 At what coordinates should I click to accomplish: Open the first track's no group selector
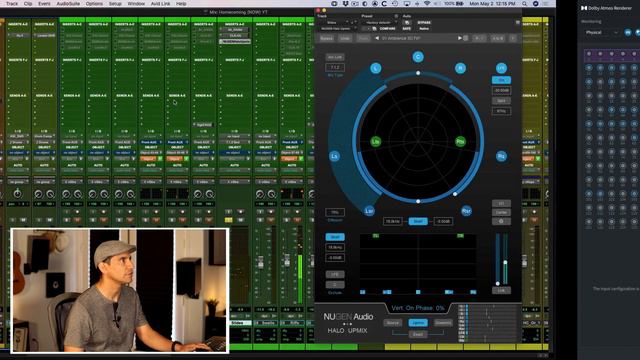pyautogui.click(x=18, y=182)
